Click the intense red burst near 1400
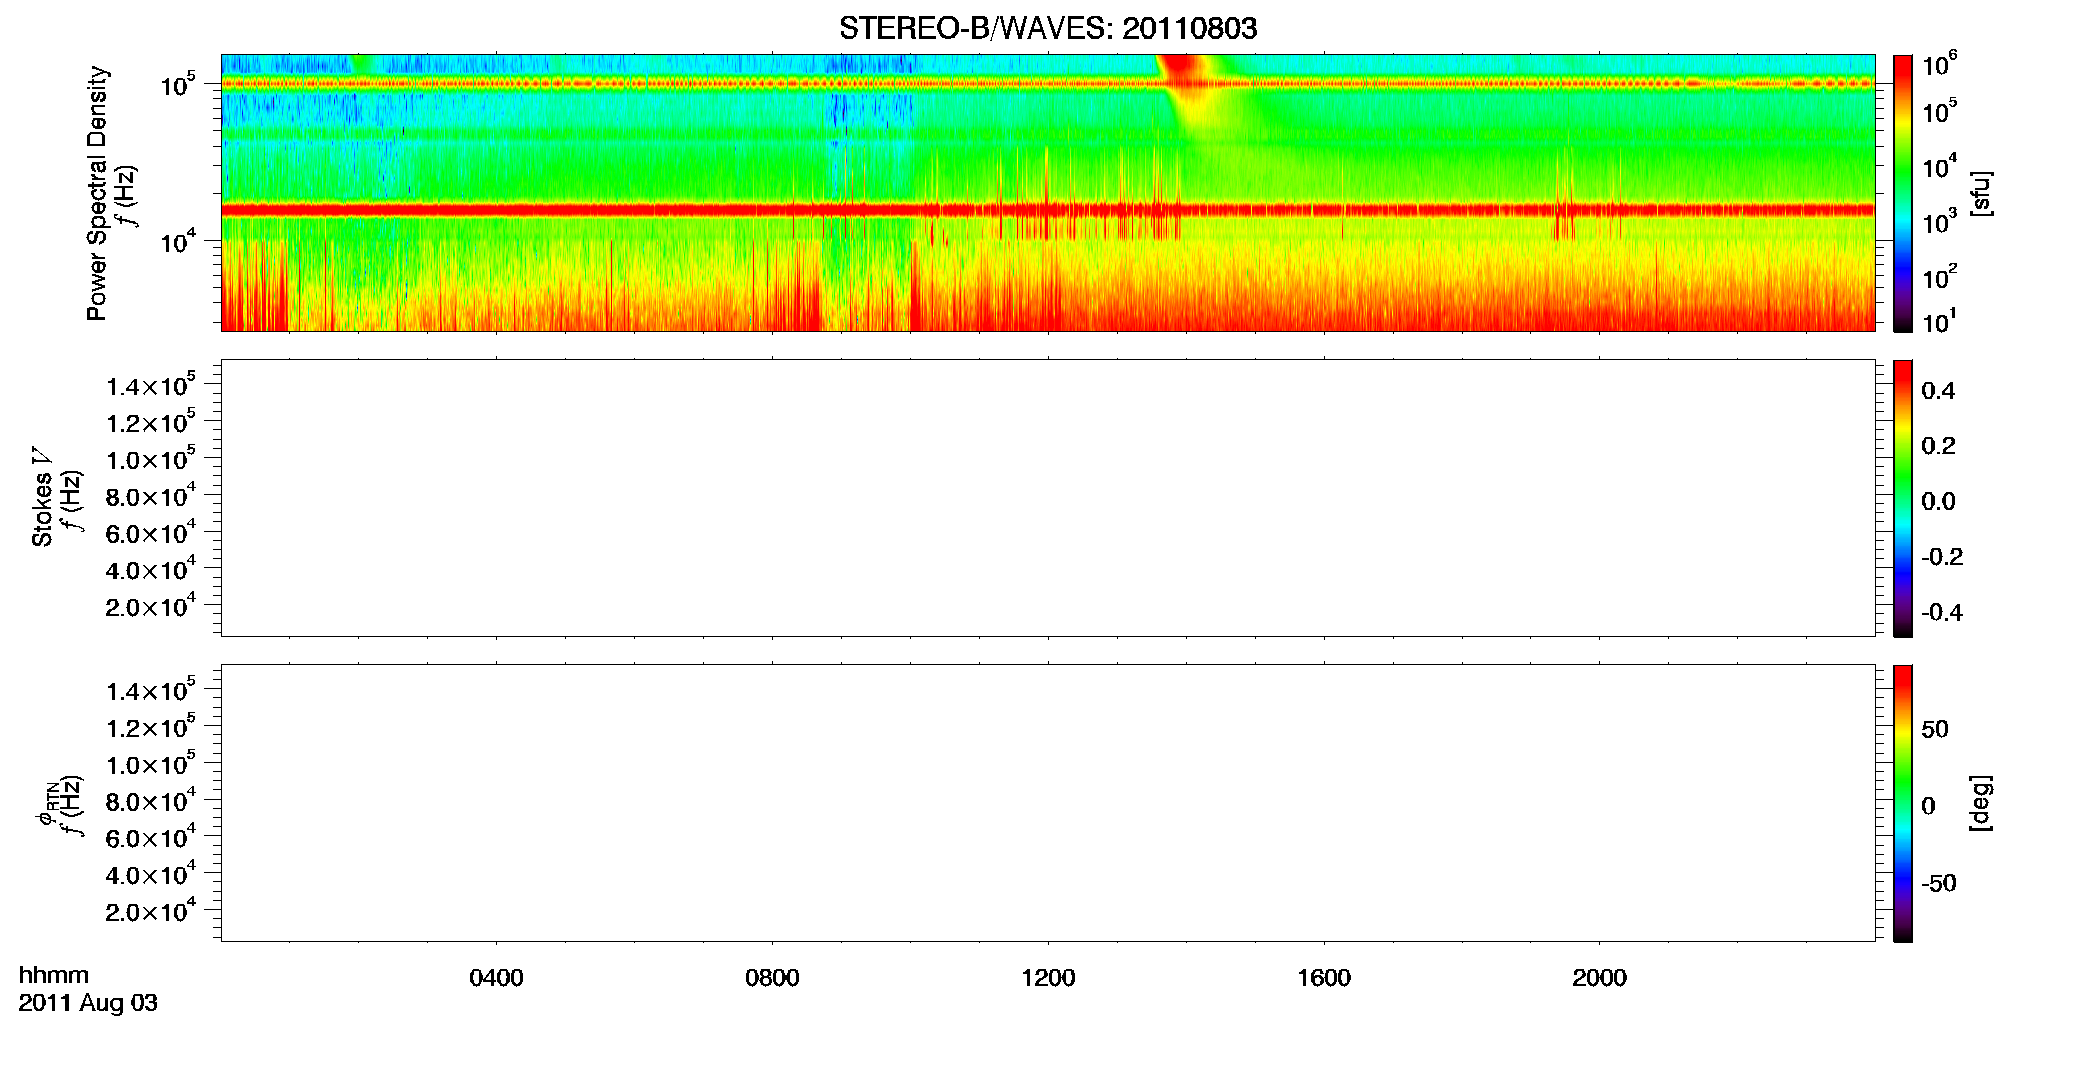This screenshot has height=1080, width=2096. click(x=1181, y=68)
